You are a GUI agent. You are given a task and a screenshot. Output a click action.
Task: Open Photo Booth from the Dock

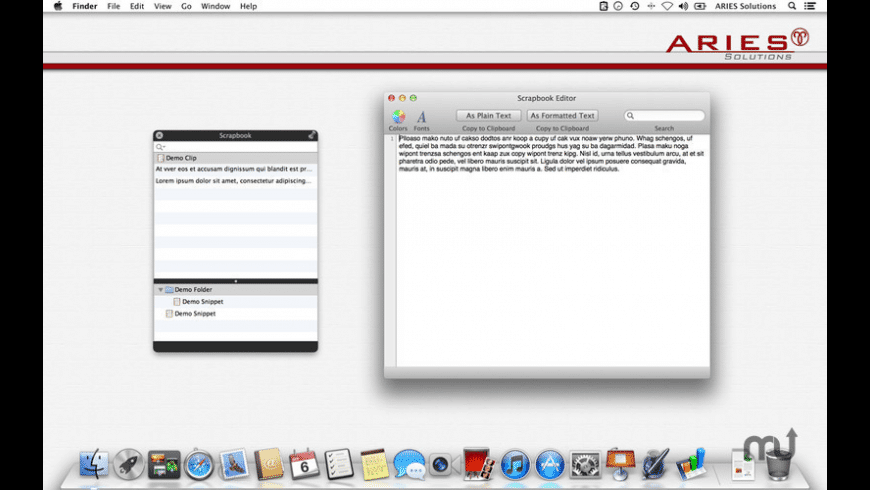[x=478, y=463]
